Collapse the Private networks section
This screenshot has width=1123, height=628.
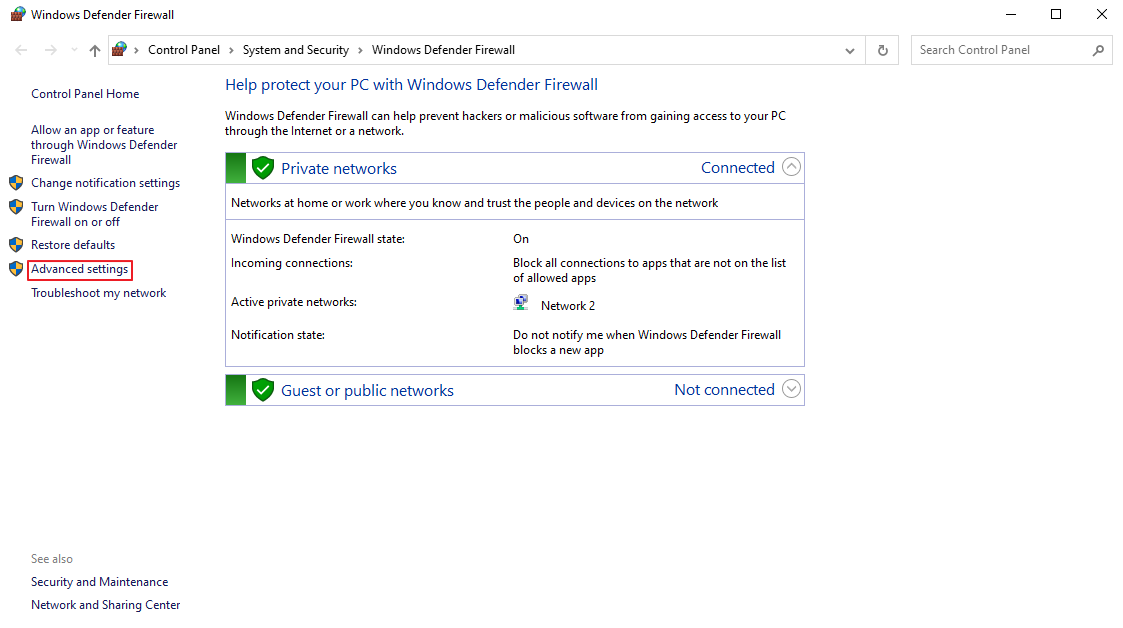791,167
